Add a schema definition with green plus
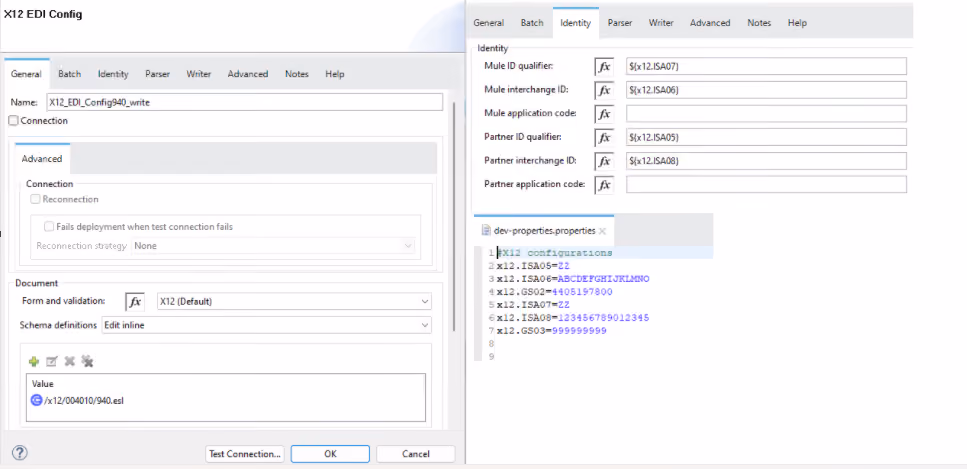This screenshot has height=469, width=967. point(34,362)
